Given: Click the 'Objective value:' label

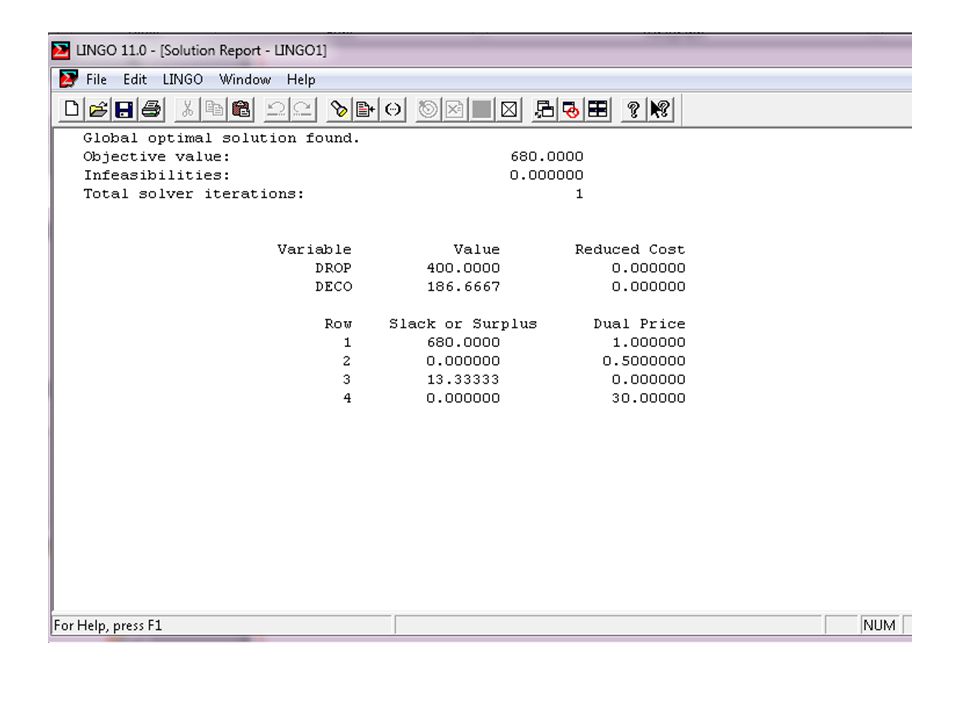Looking at the screenshot, I should [157, 157].
